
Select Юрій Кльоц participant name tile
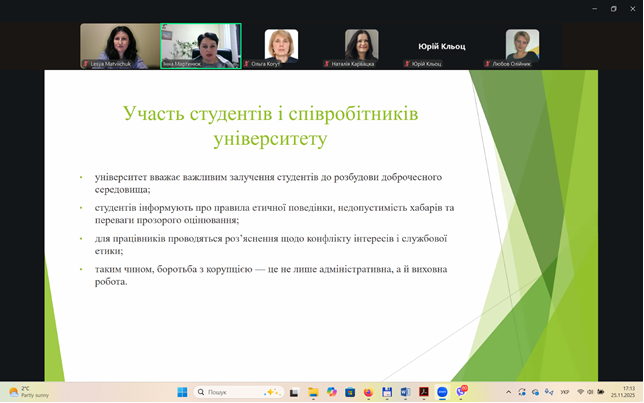point(441,47)
